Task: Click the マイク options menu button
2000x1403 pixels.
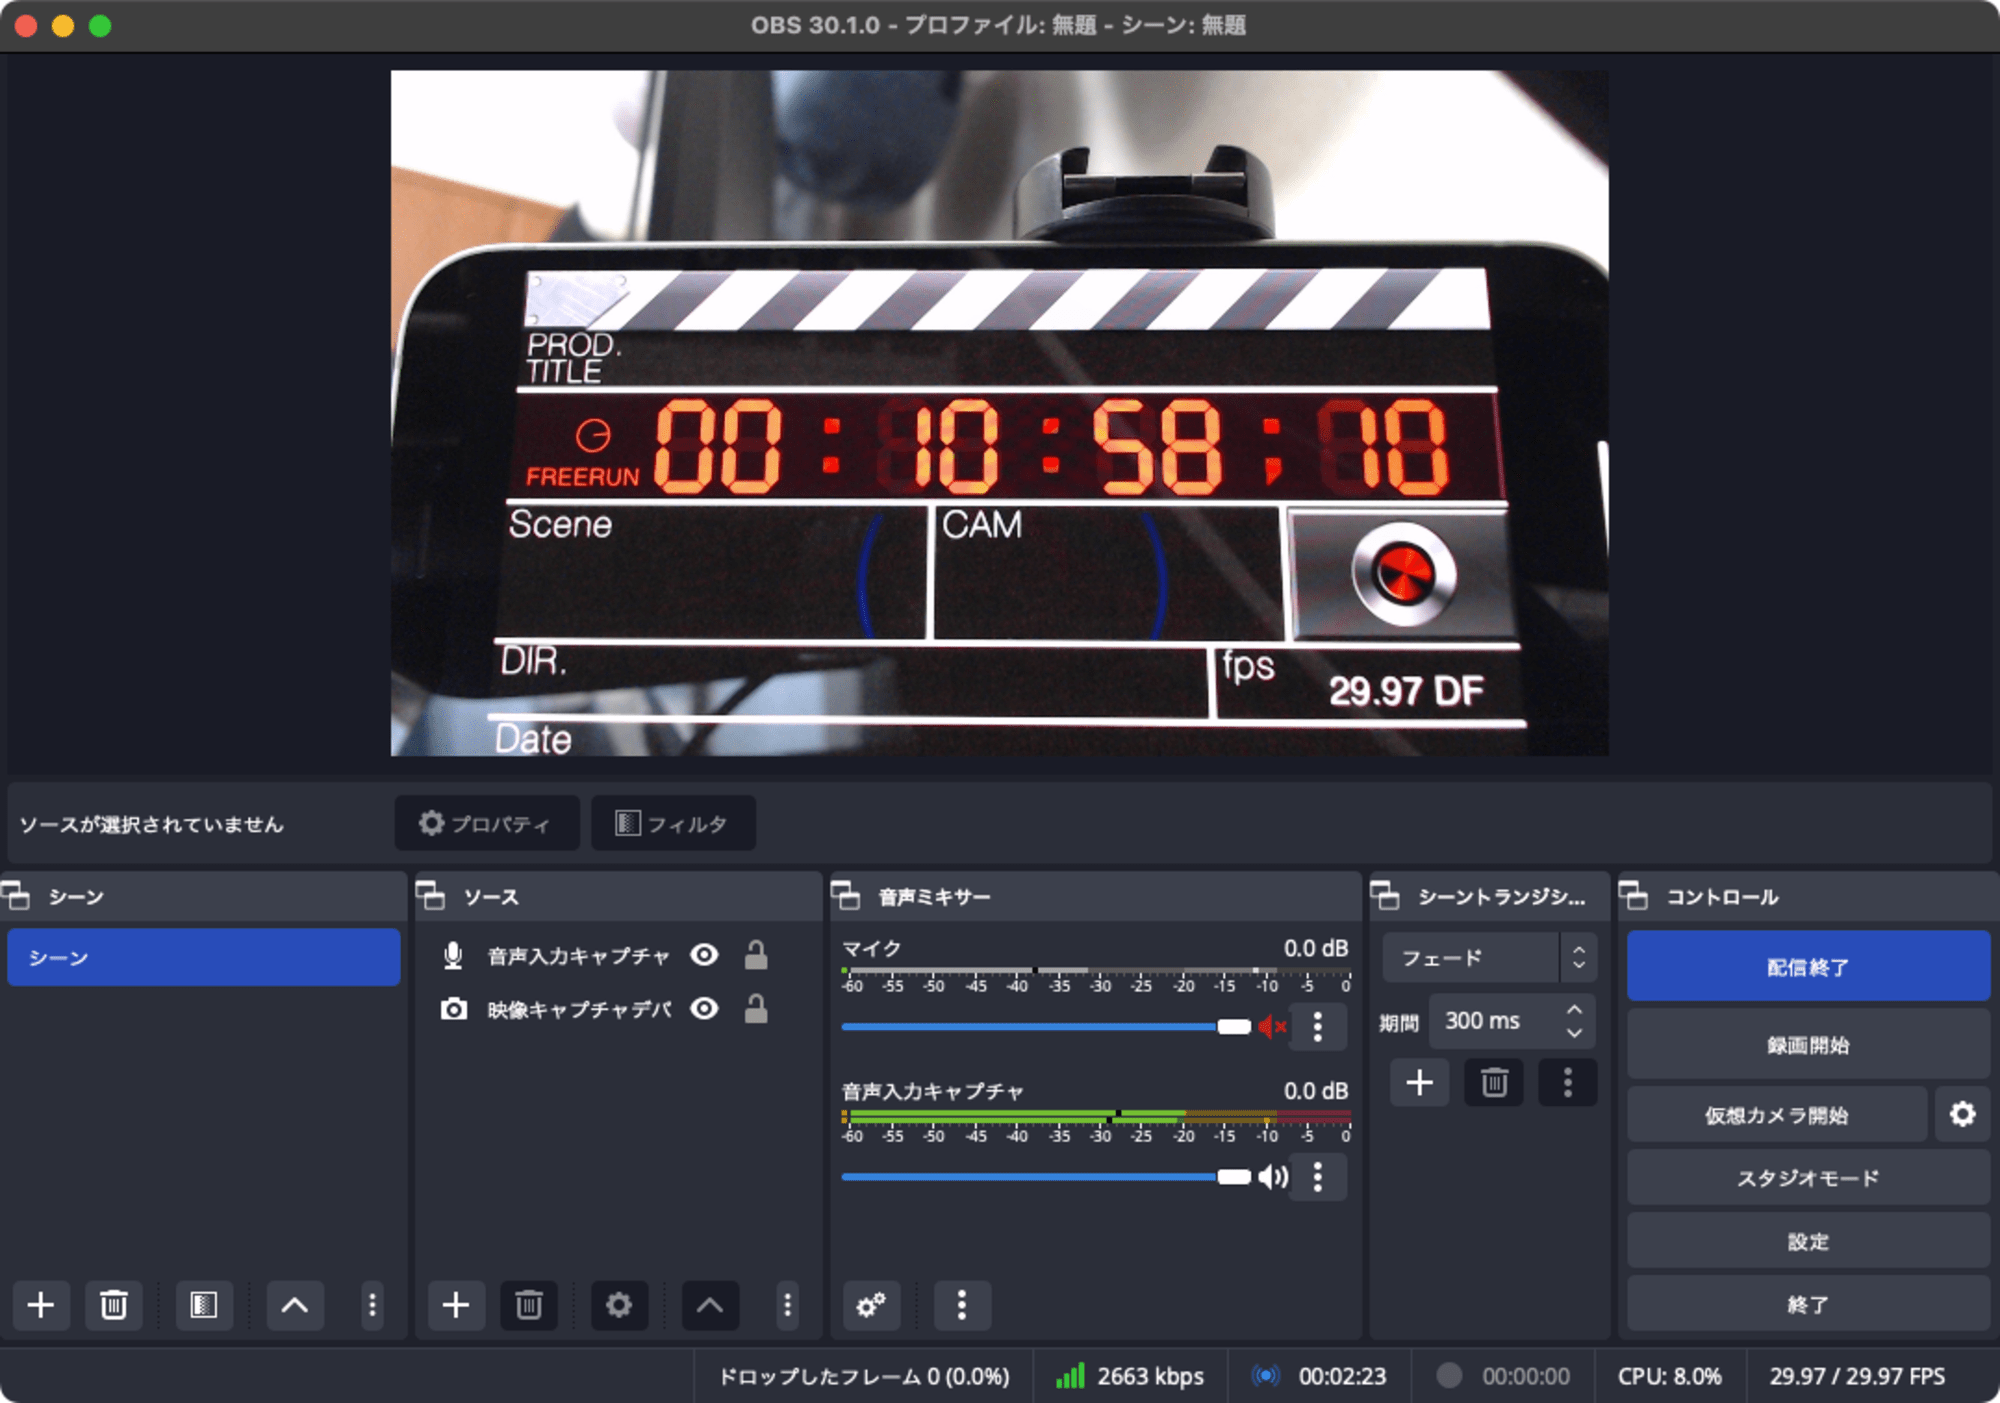Action: [1321, 1026]
